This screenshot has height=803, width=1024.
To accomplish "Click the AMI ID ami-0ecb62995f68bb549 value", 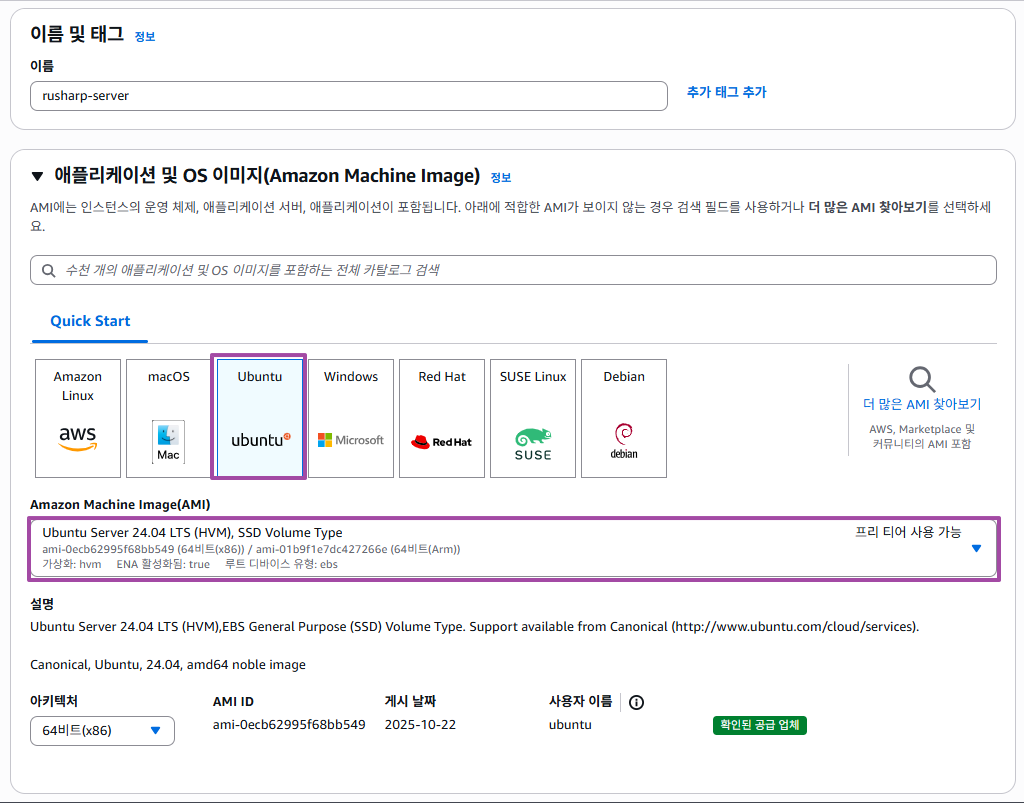I will tap(289, 725).
